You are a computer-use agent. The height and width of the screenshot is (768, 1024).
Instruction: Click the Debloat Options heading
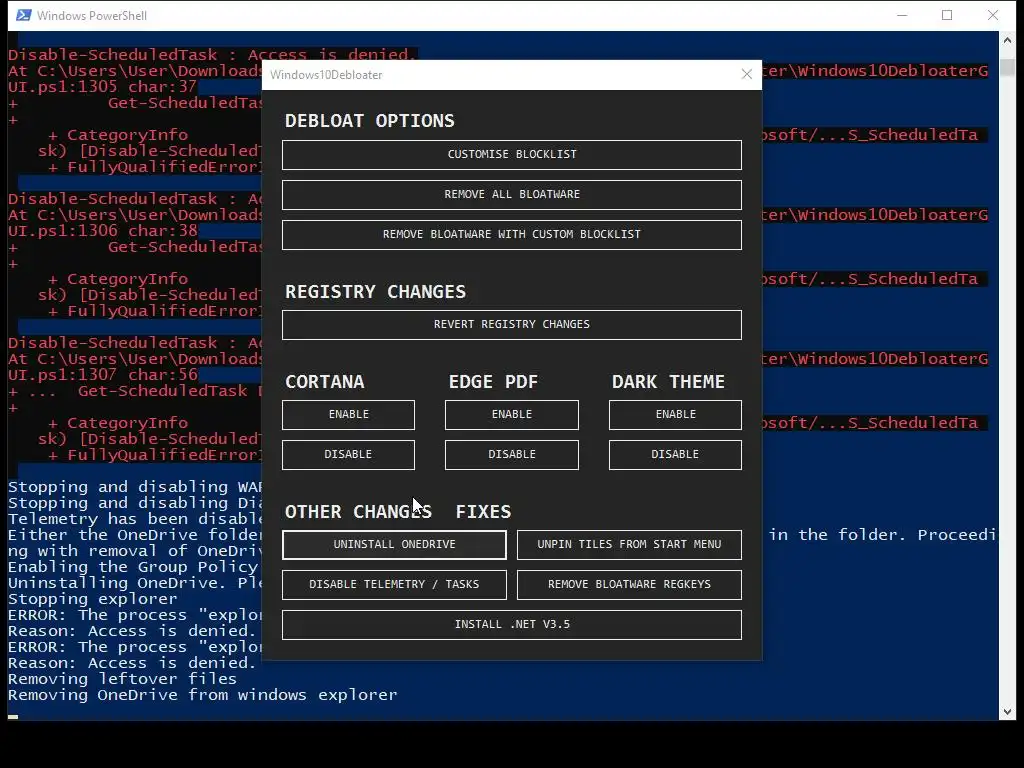click(x=370, y=121)
